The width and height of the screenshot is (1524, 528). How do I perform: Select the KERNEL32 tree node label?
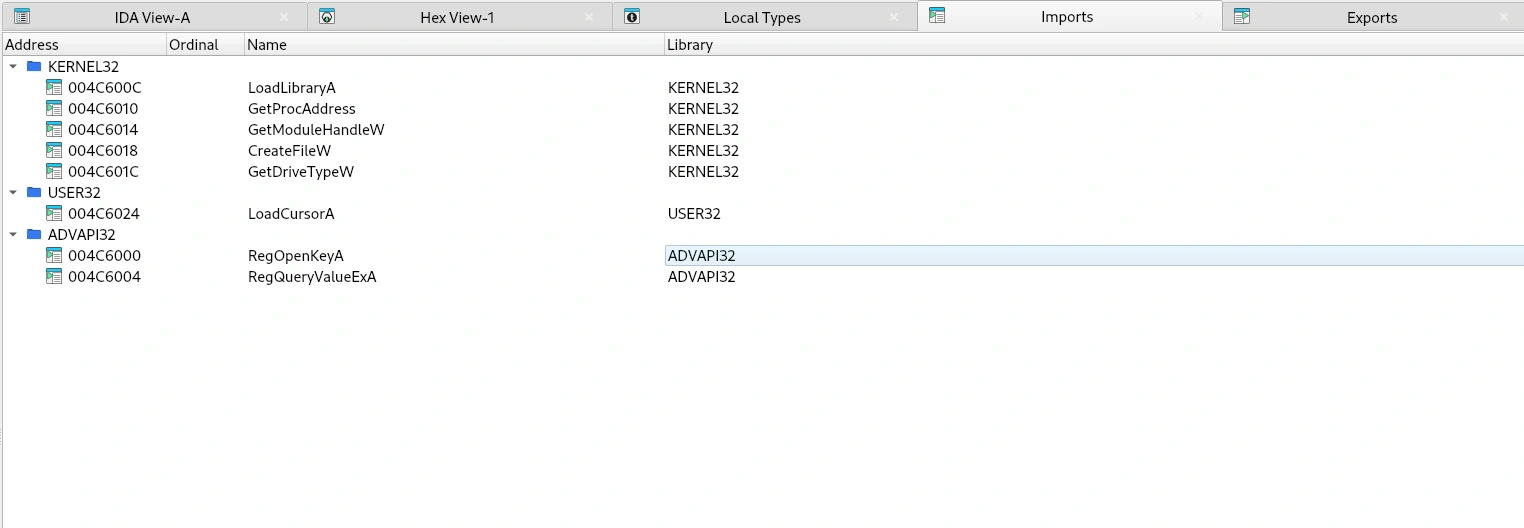(x=83, y=66)
